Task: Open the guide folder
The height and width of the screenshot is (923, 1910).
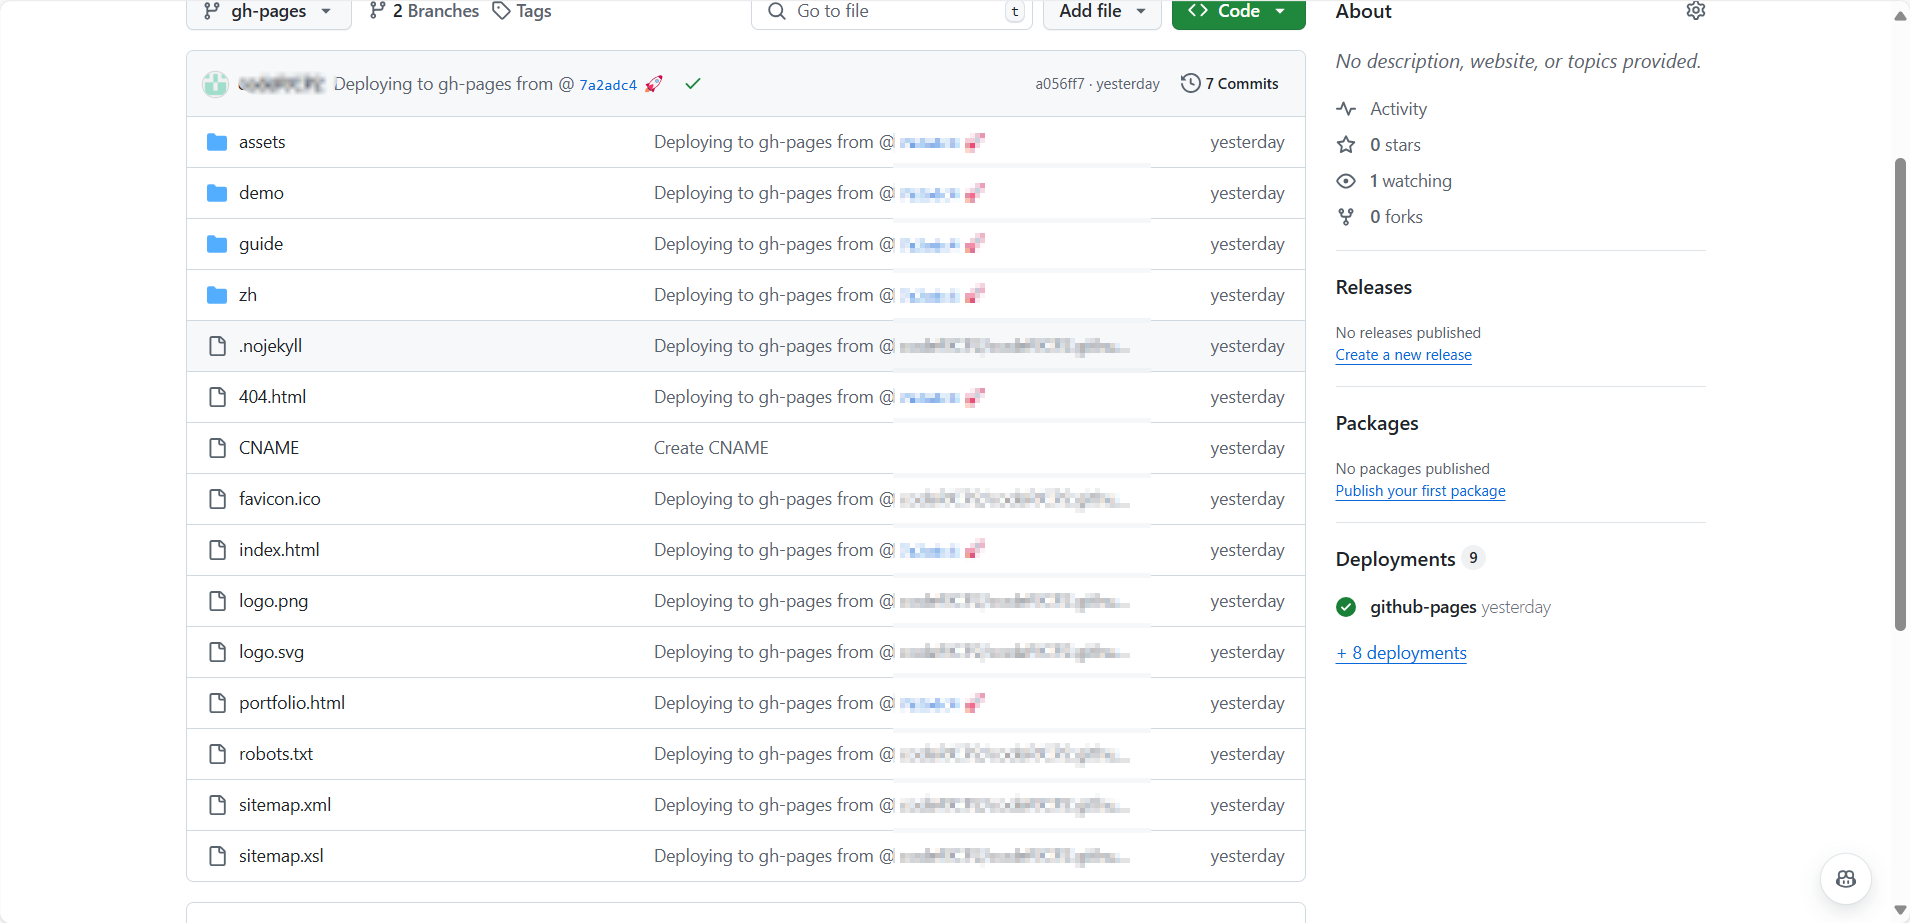Action: click(x=261, y=244)
